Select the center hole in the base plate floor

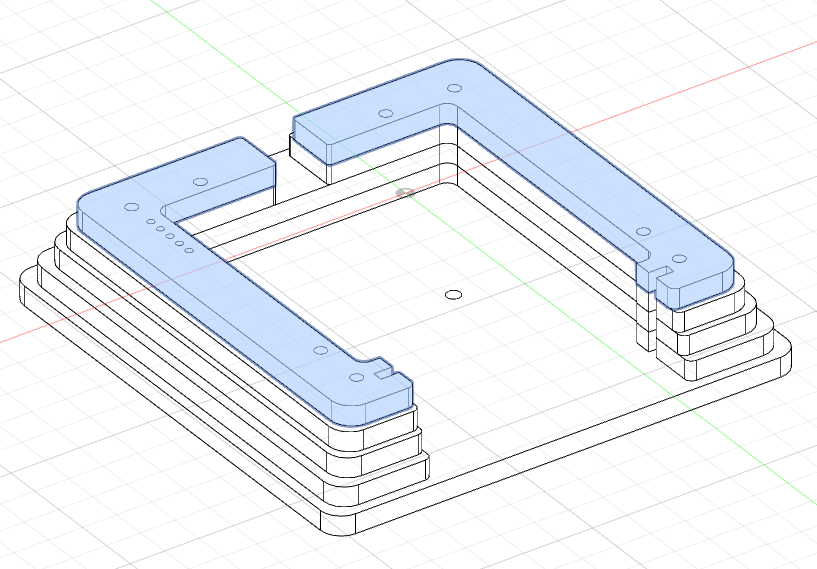click(452, 294)
